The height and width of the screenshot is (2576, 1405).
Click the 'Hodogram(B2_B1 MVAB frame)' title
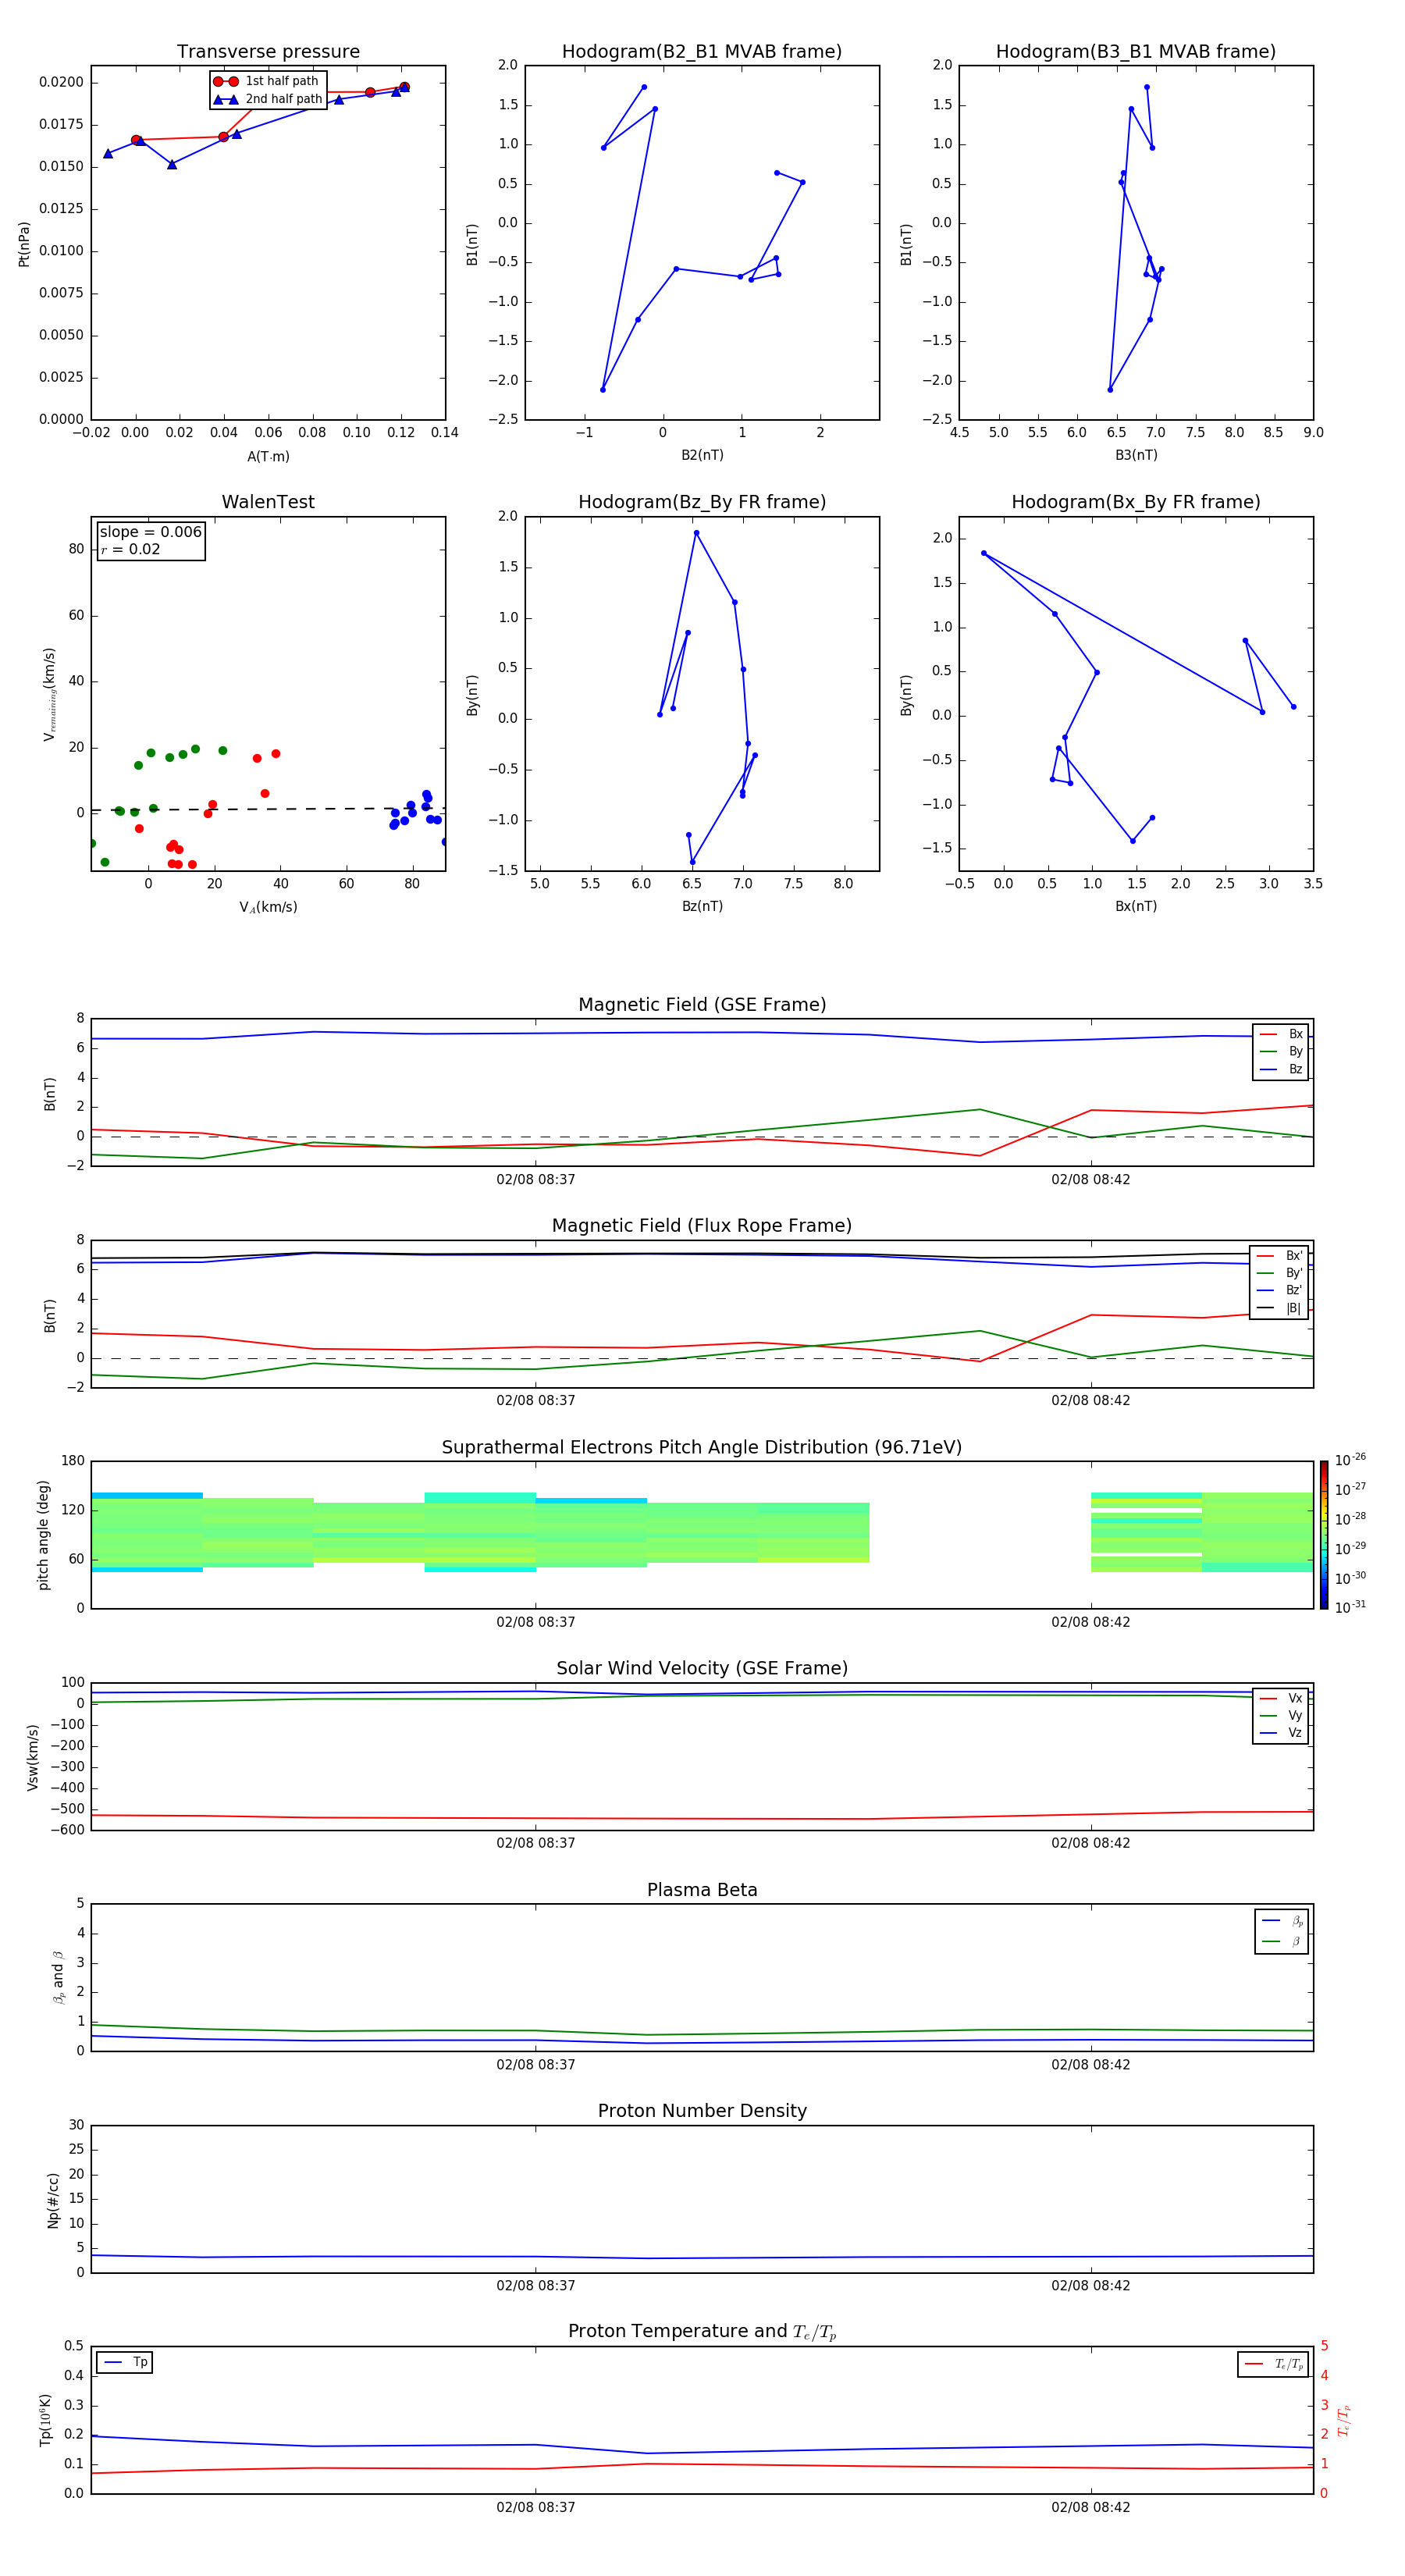point(702,52)
